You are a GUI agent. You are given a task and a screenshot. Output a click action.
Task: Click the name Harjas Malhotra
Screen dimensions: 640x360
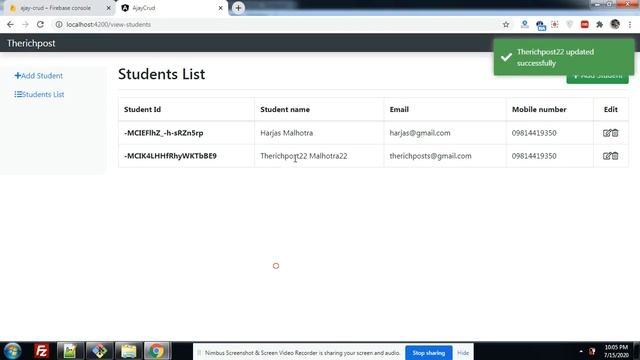(287, 133)
